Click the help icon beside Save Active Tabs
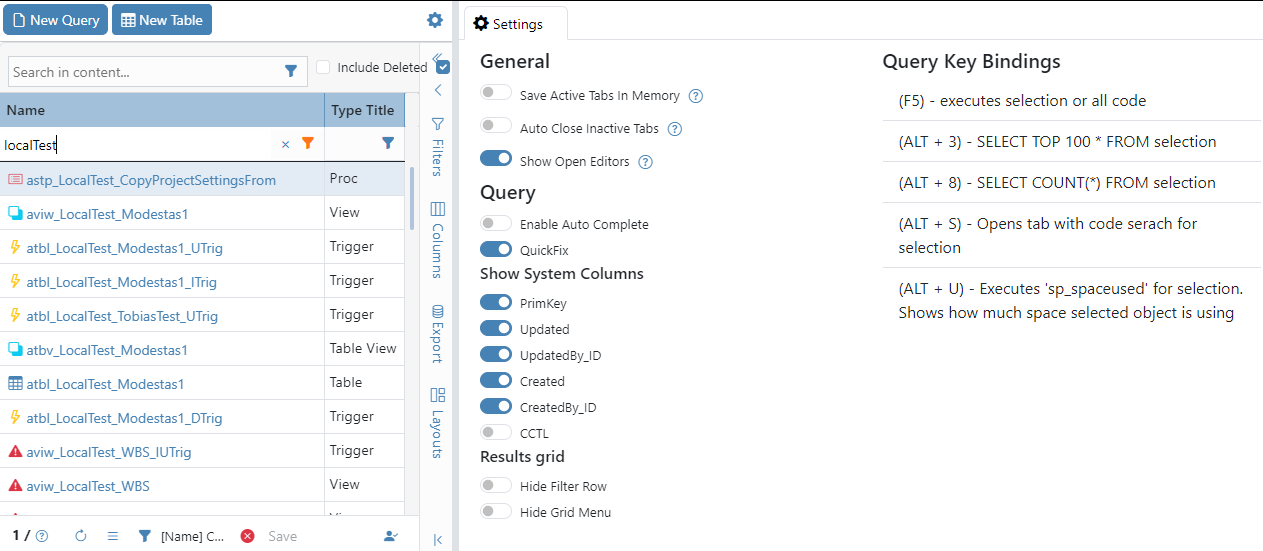The height and width of the screenshot is (551, 1263). point(696,96)
